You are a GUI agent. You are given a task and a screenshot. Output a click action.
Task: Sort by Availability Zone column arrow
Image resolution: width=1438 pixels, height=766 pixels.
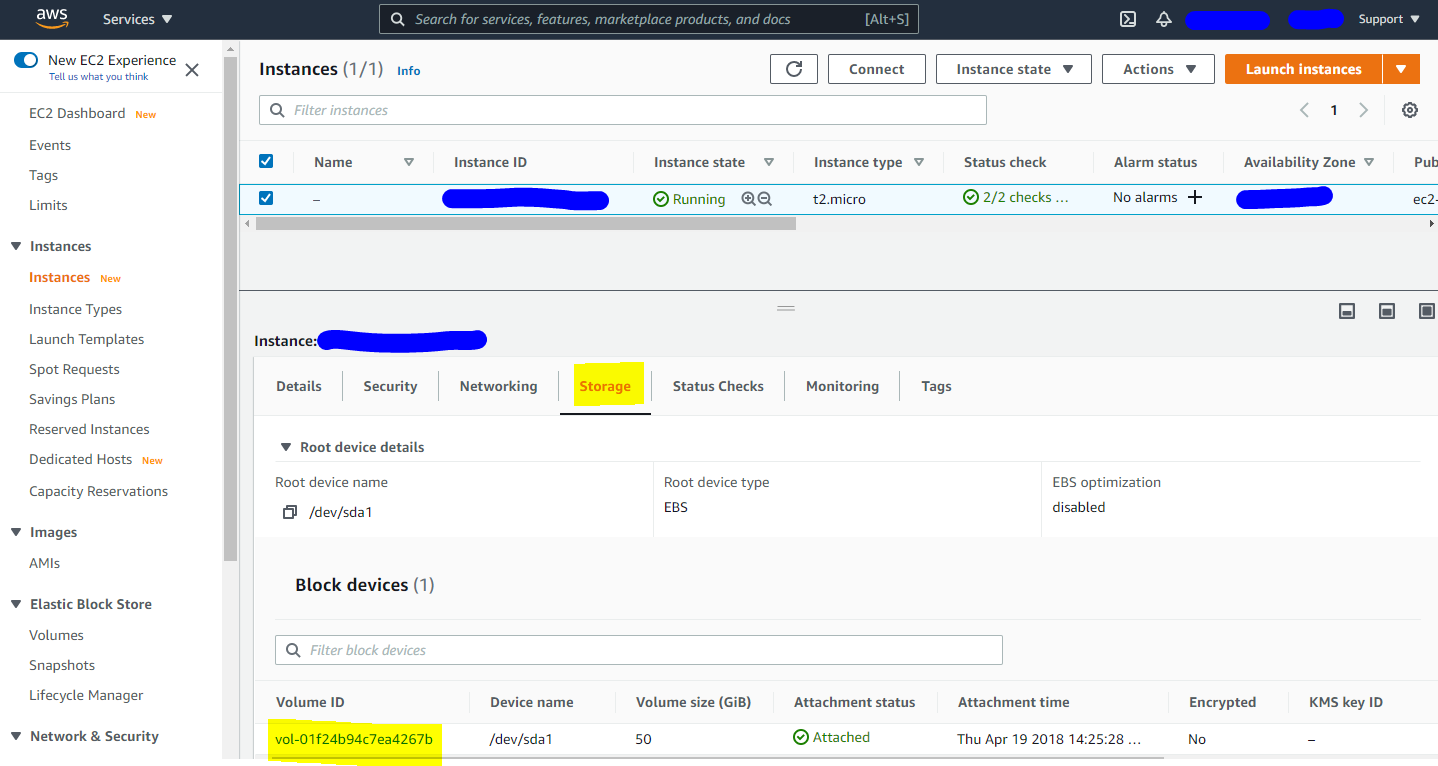point(1369,162)
